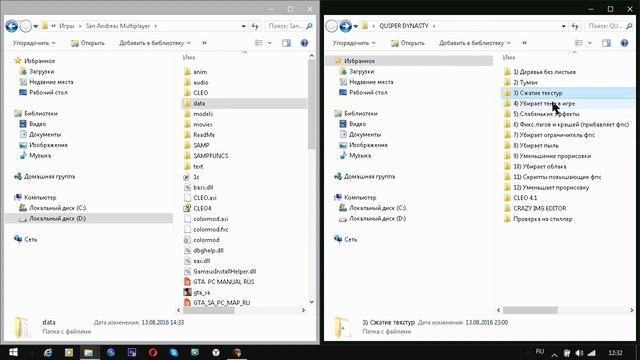Switch the RU input language indicator

(x=540, y=351)
